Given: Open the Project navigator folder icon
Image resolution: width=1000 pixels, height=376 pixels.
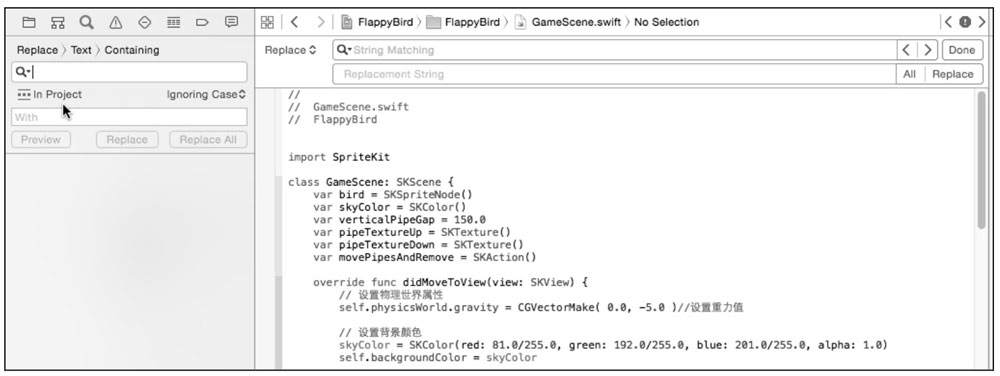Looking at the screenshot, I should (29, 22).
